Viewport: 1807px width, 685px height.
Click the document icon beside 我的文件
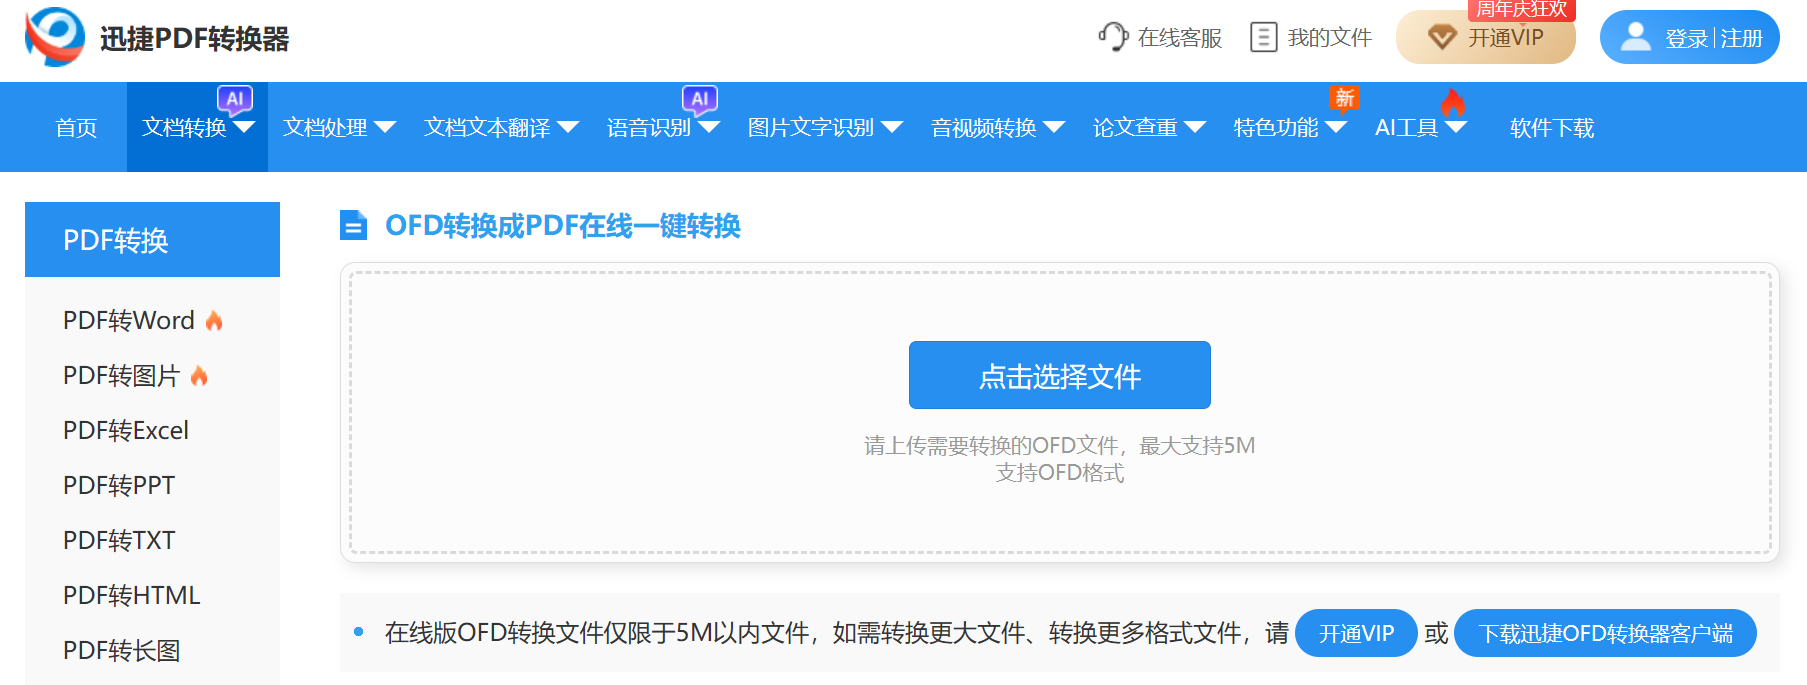pyautogui.click(x=1264, y=37)
